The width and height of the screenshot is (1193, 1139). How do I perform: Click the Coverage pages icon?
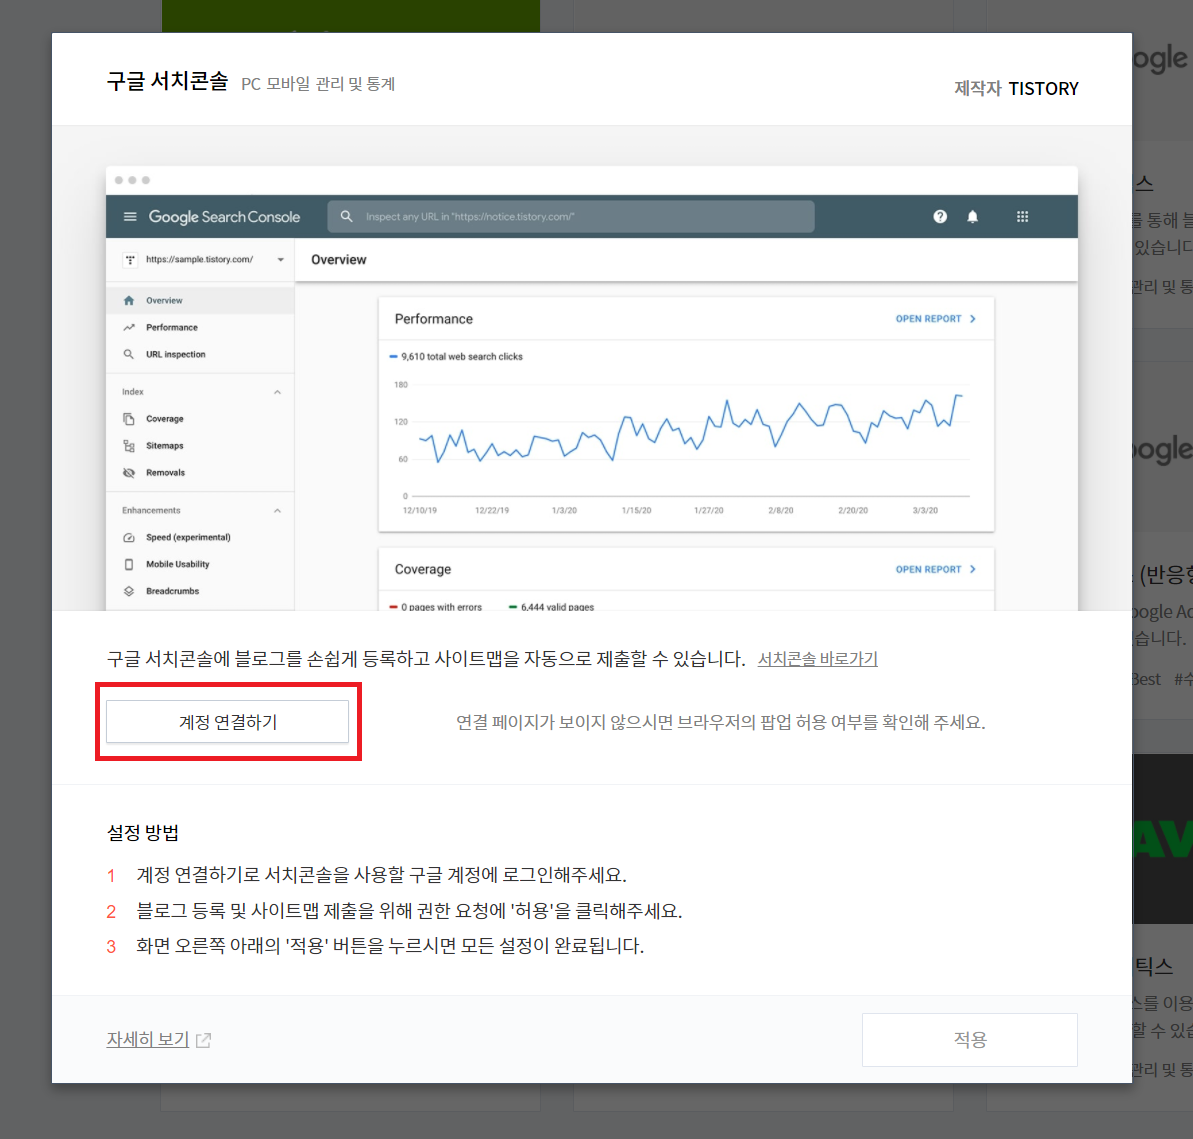pos(129,419)
